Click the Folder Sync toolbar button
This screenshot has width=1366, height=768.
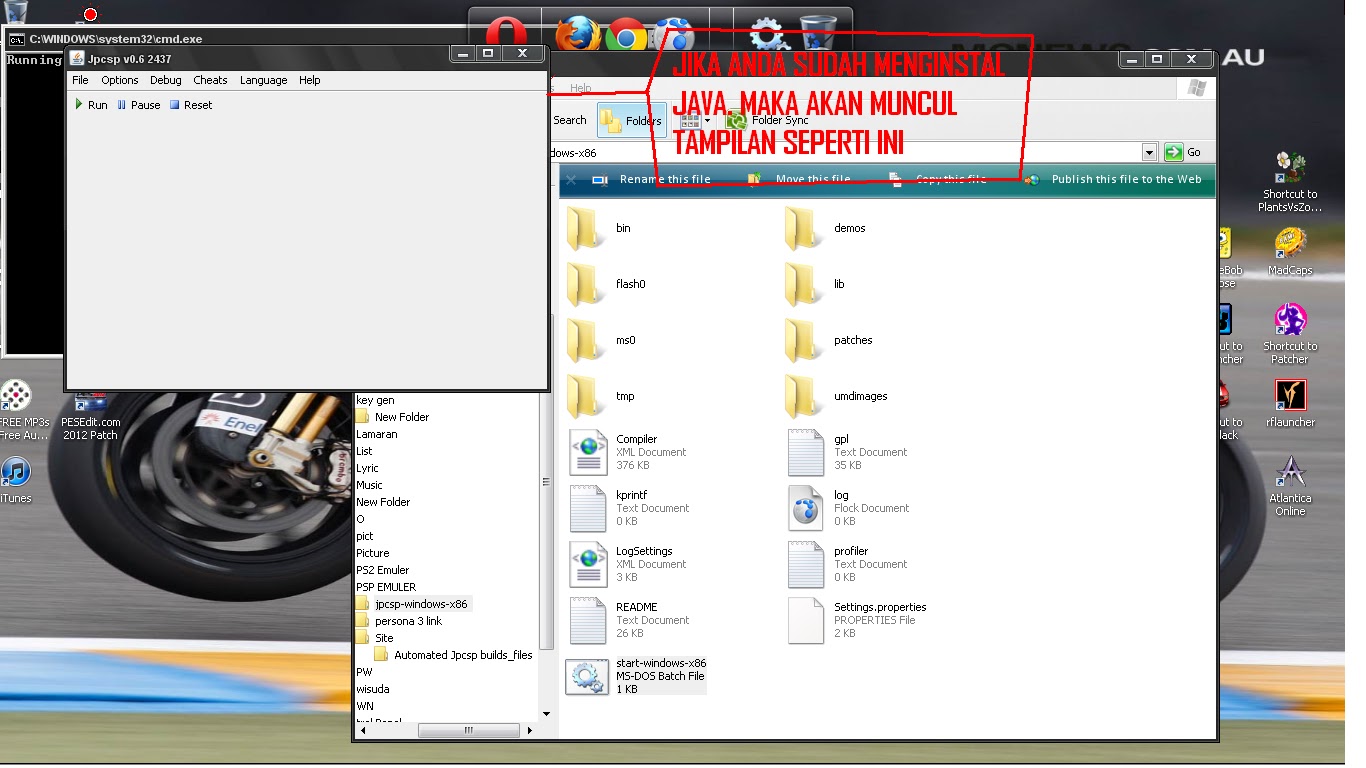[x=767, y=120]
